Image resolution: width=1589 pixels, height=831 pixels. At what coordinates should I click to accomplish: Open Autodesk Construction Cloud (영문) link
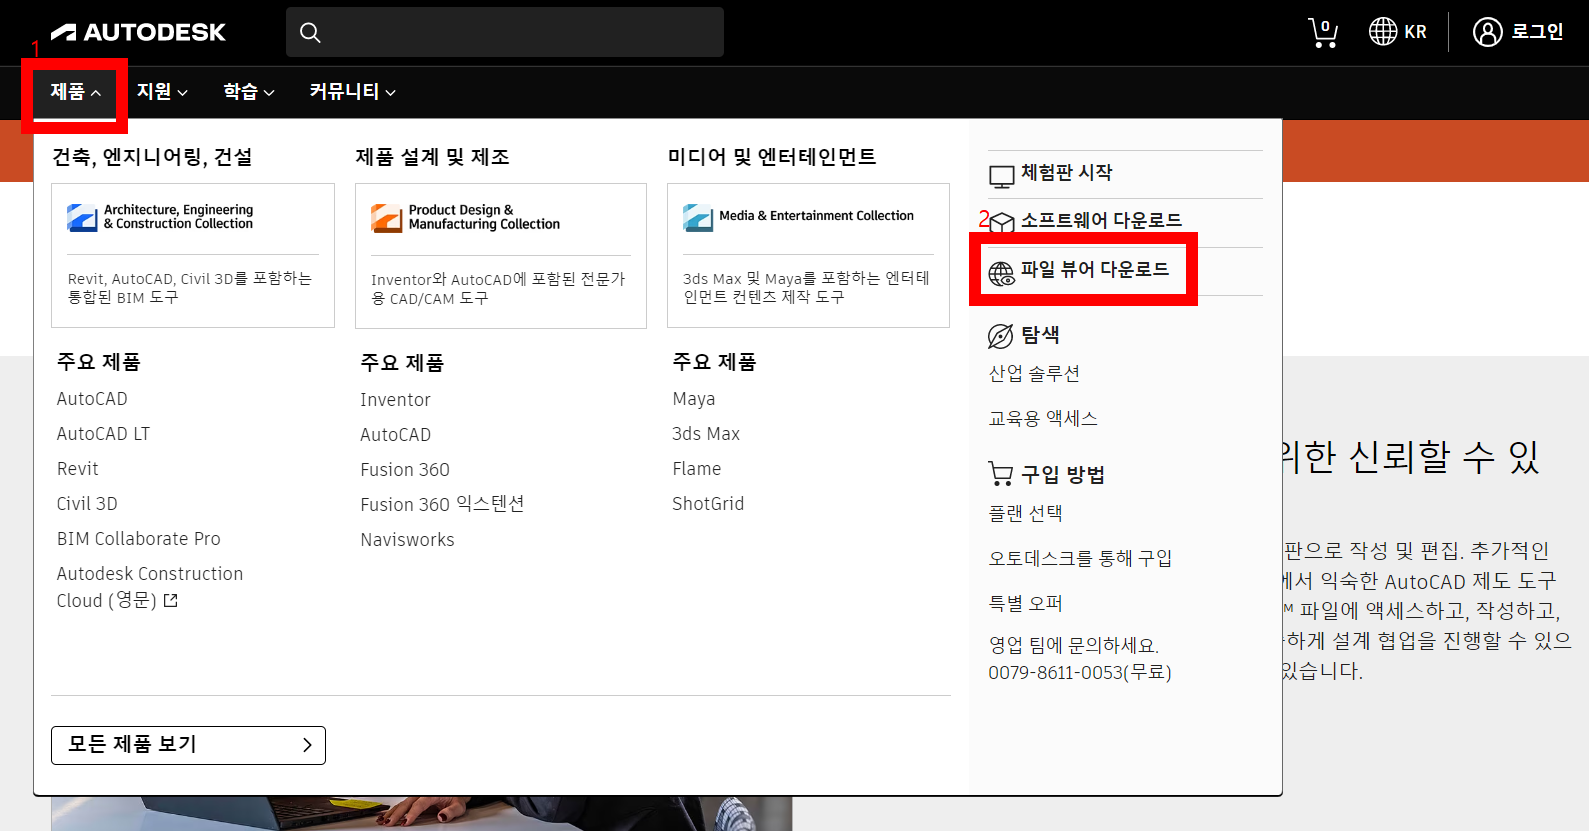150,587
